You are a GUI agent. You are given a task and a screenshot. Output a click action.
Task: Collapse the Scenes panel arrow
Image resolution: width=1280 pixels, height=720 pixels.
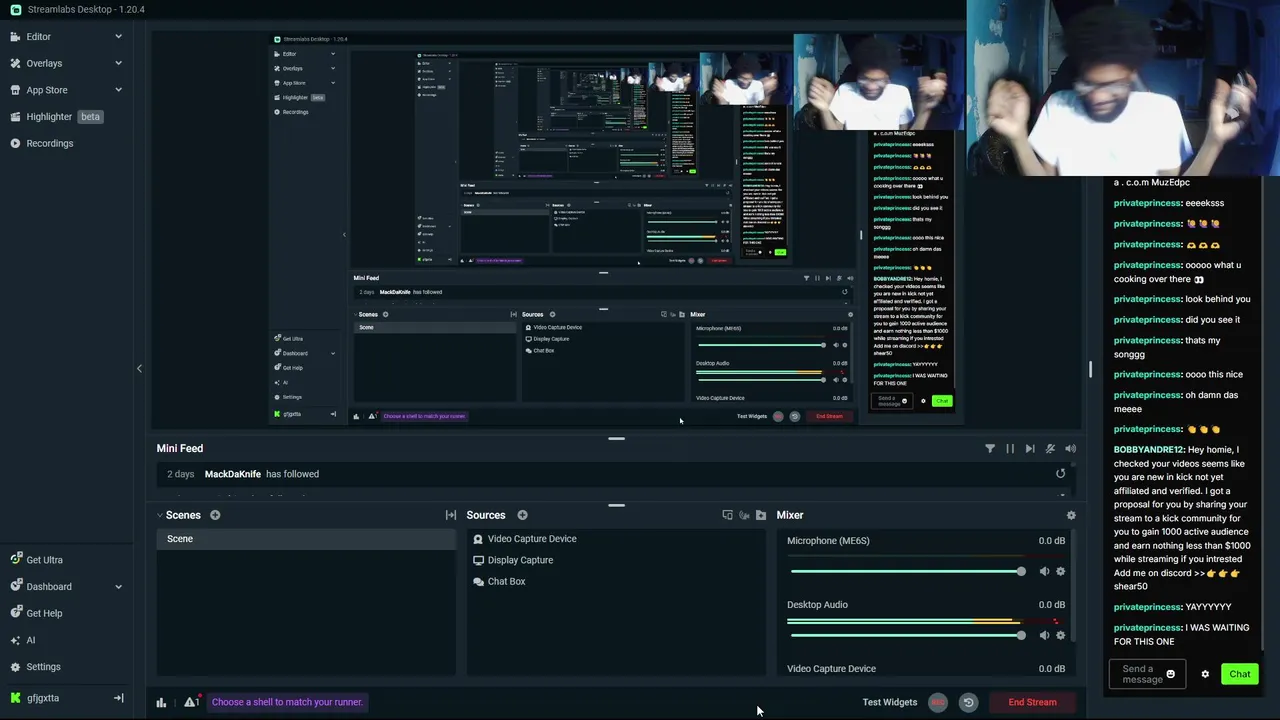click(x=159, y=515)
